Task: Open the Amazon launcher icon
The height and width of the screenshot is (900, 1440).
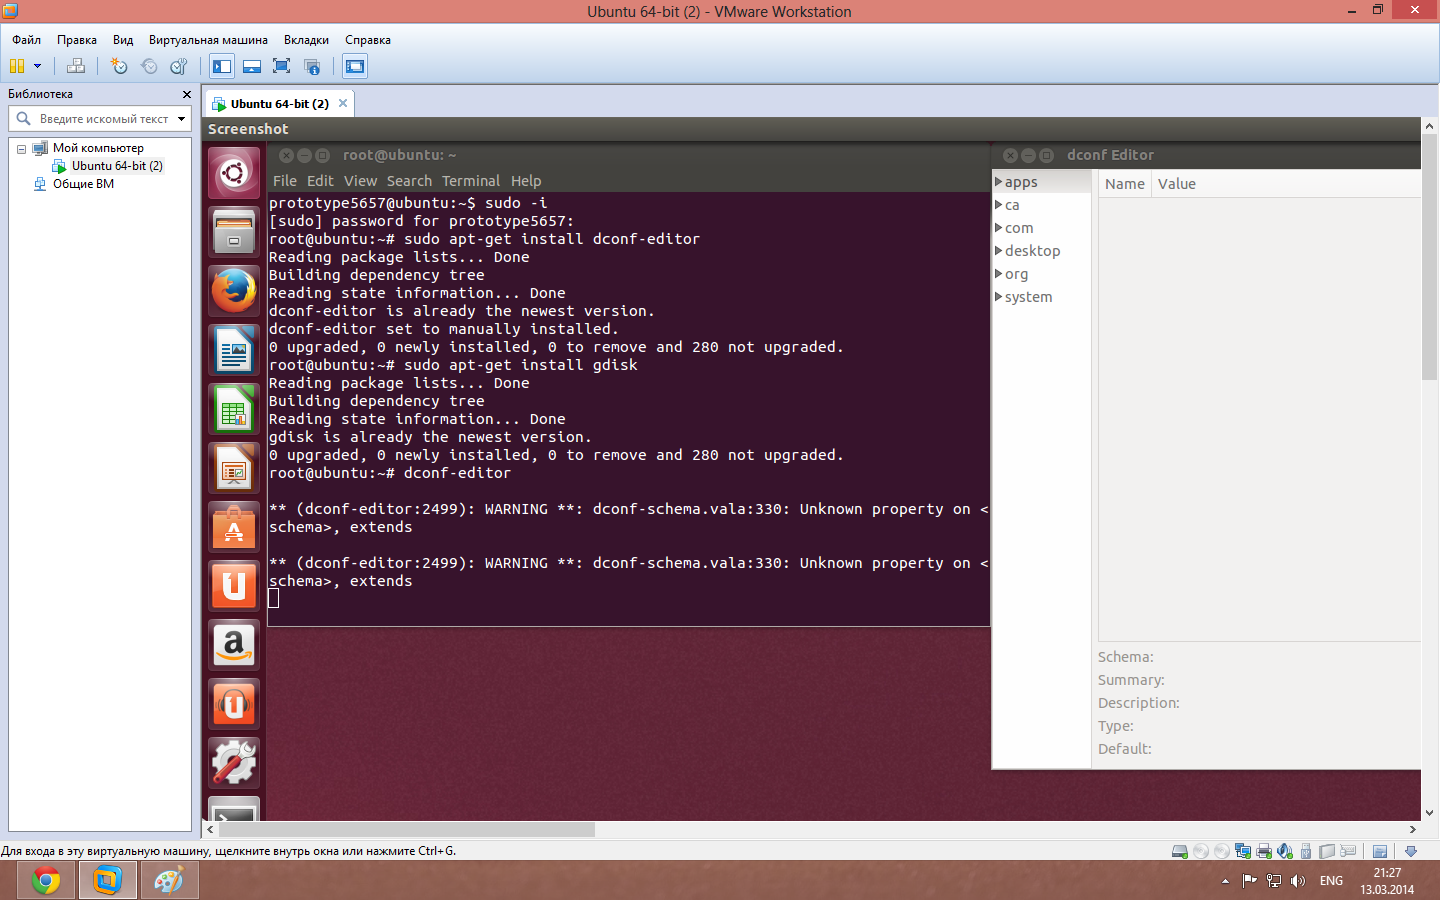Action: 234,645
